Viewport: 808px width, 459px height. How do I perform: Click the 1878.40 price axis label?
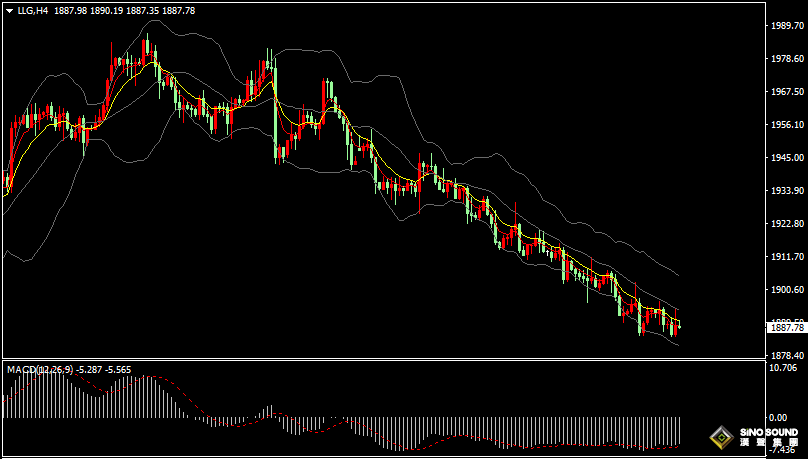coord(785,356)
